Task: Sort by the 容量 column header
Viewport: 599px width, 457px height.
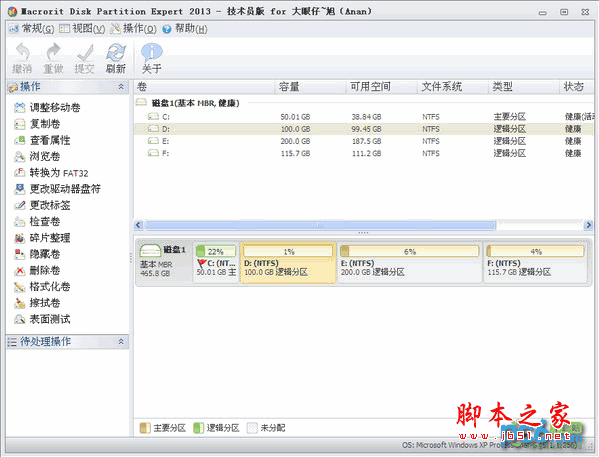Action: [x=310, y=87]
